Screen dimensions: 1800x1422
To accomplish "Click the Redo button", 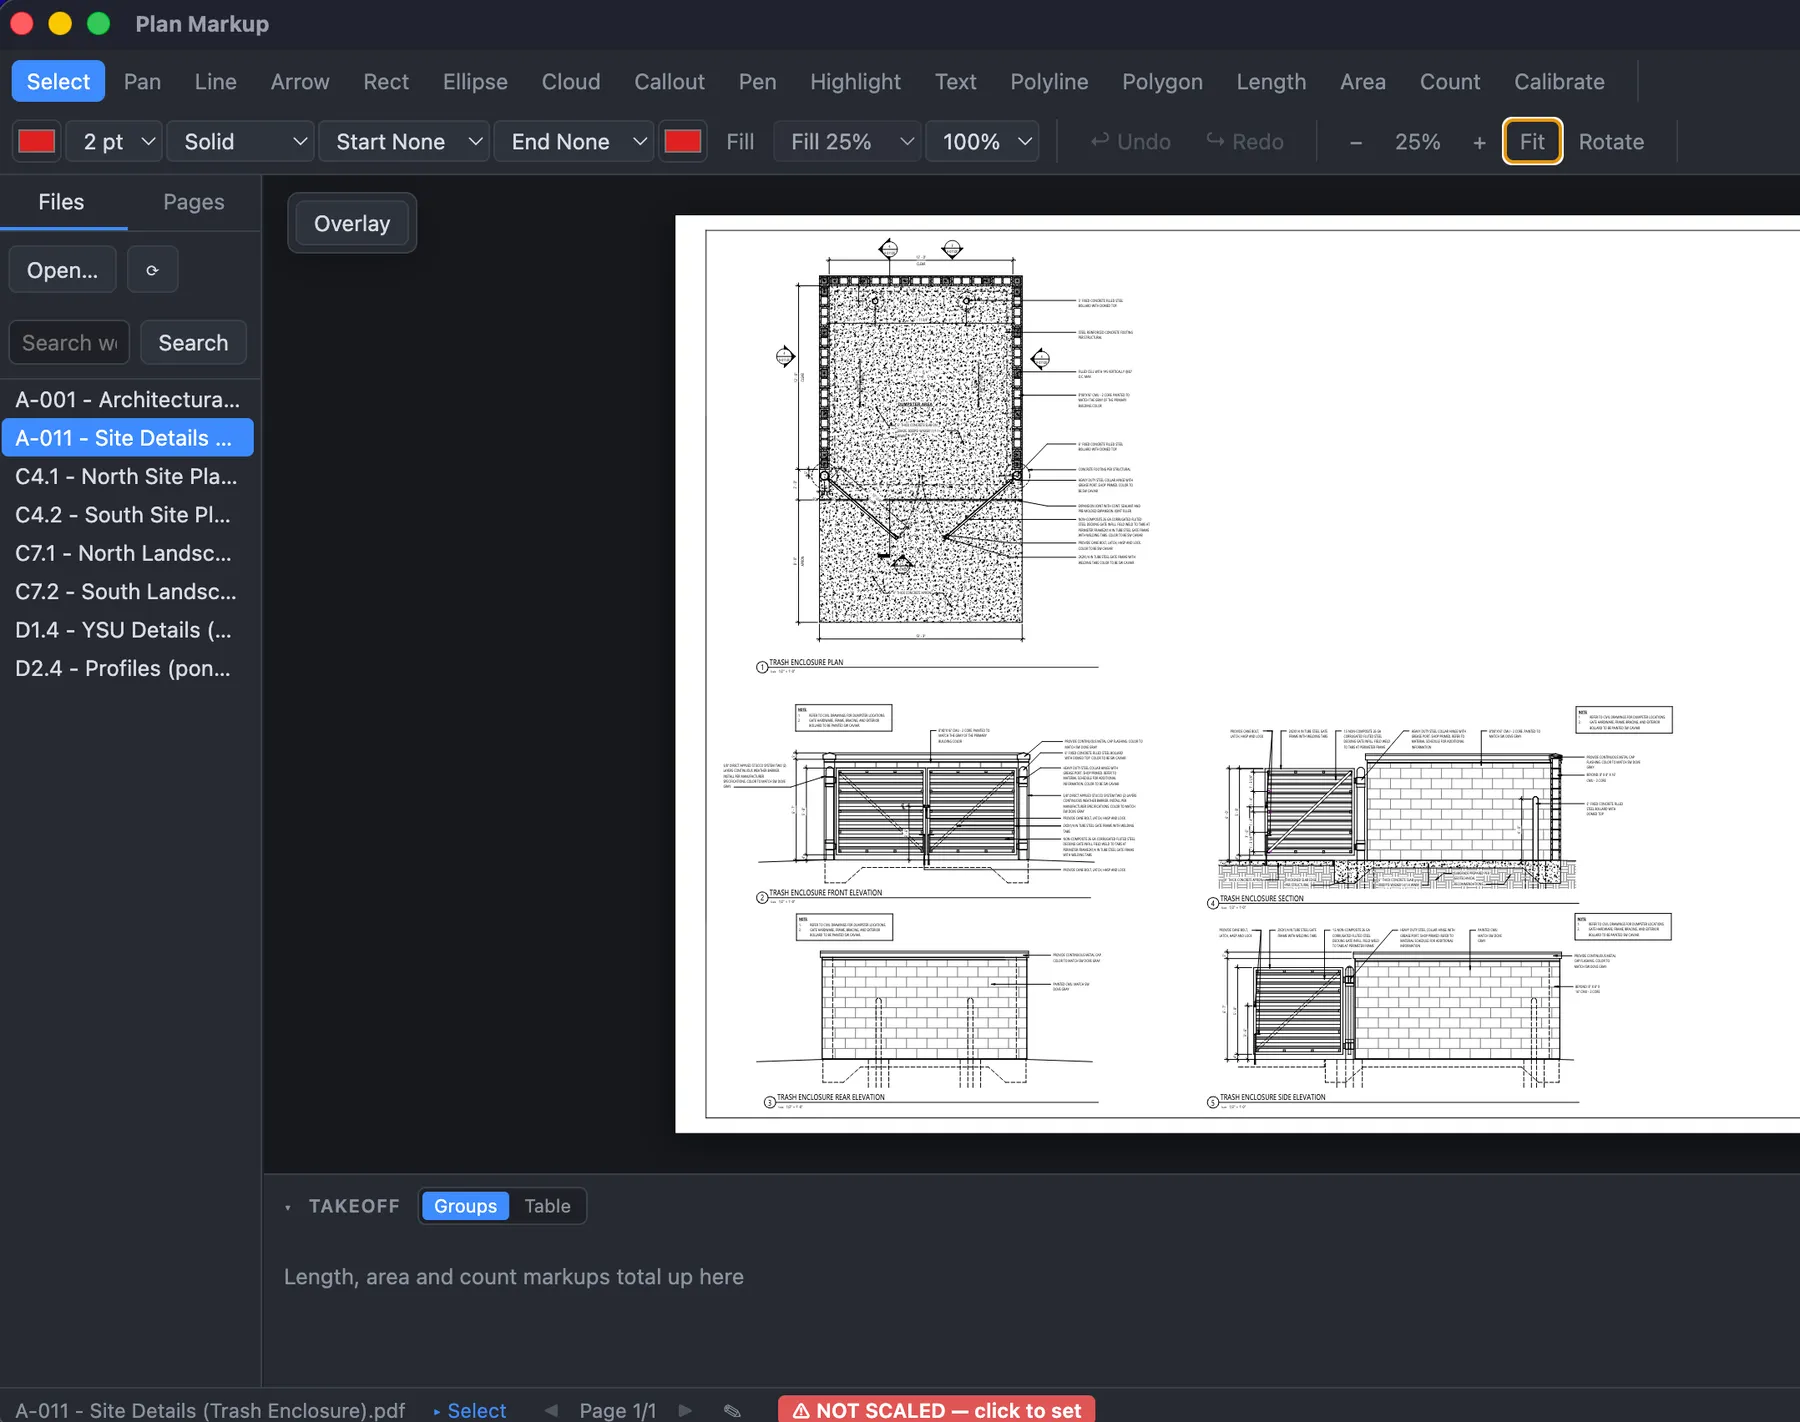I will [1244, 142].
